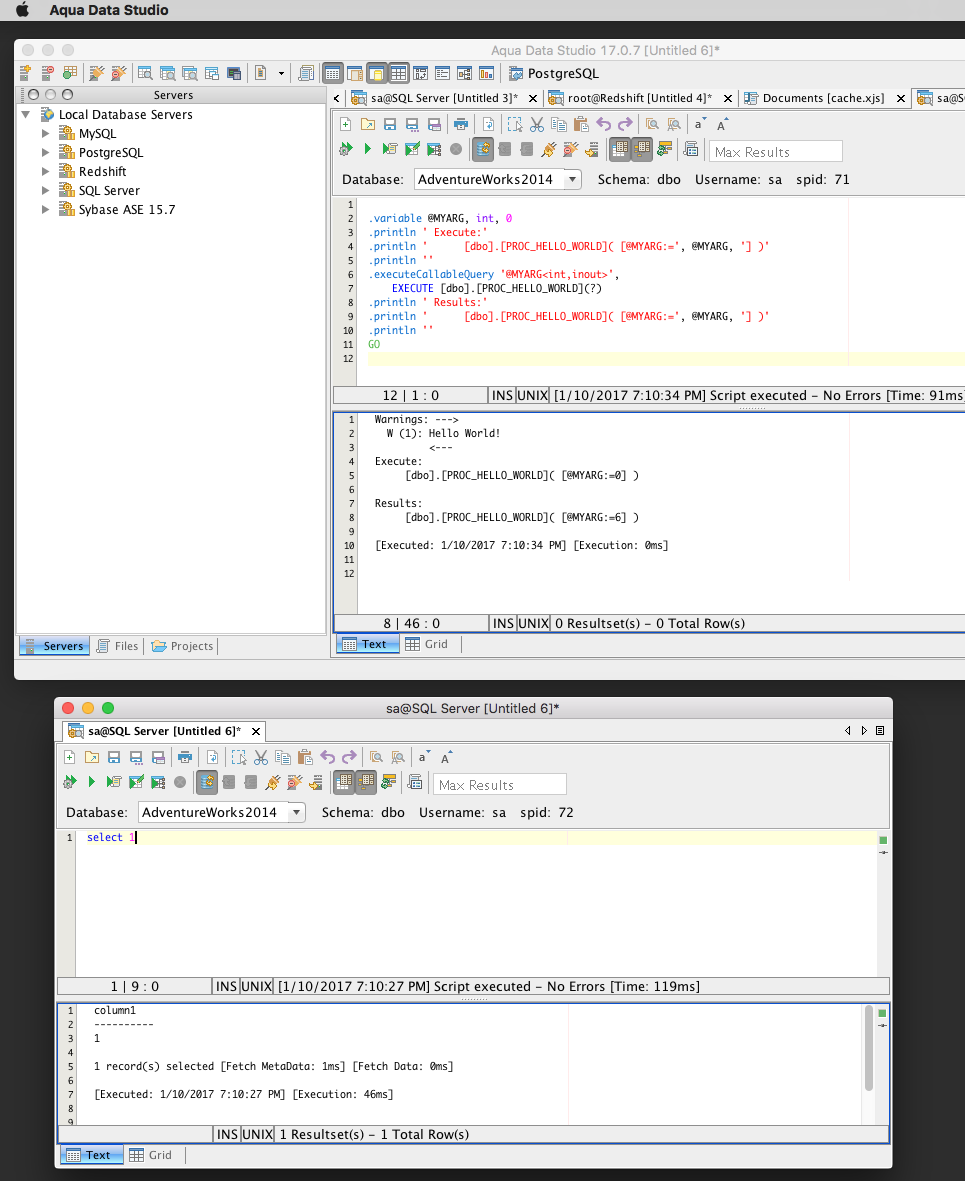The image size is (965, 1181).
Task: Click the Unregister Server icon in main toolbar
Action: click(47, 73)
